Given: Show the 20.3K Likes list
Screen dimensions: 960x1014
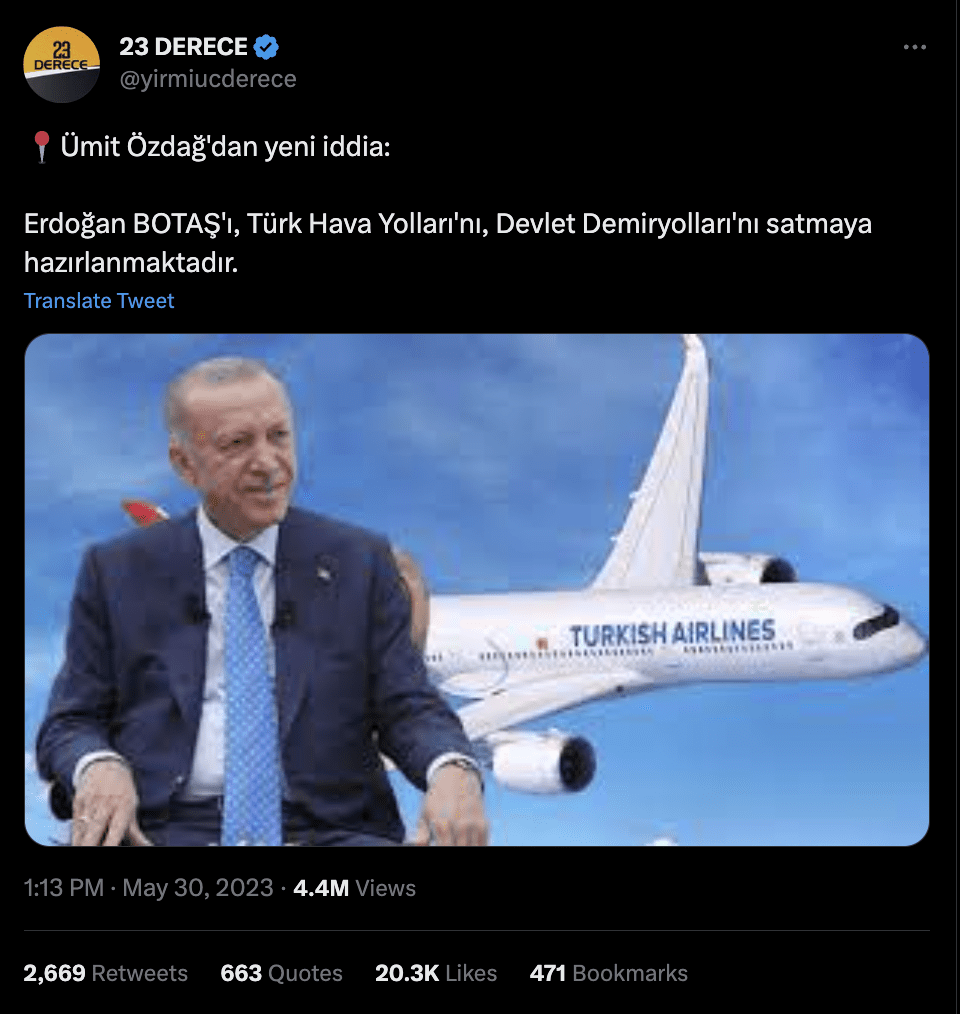Looking at the screenshot, I should pos(436,973).
